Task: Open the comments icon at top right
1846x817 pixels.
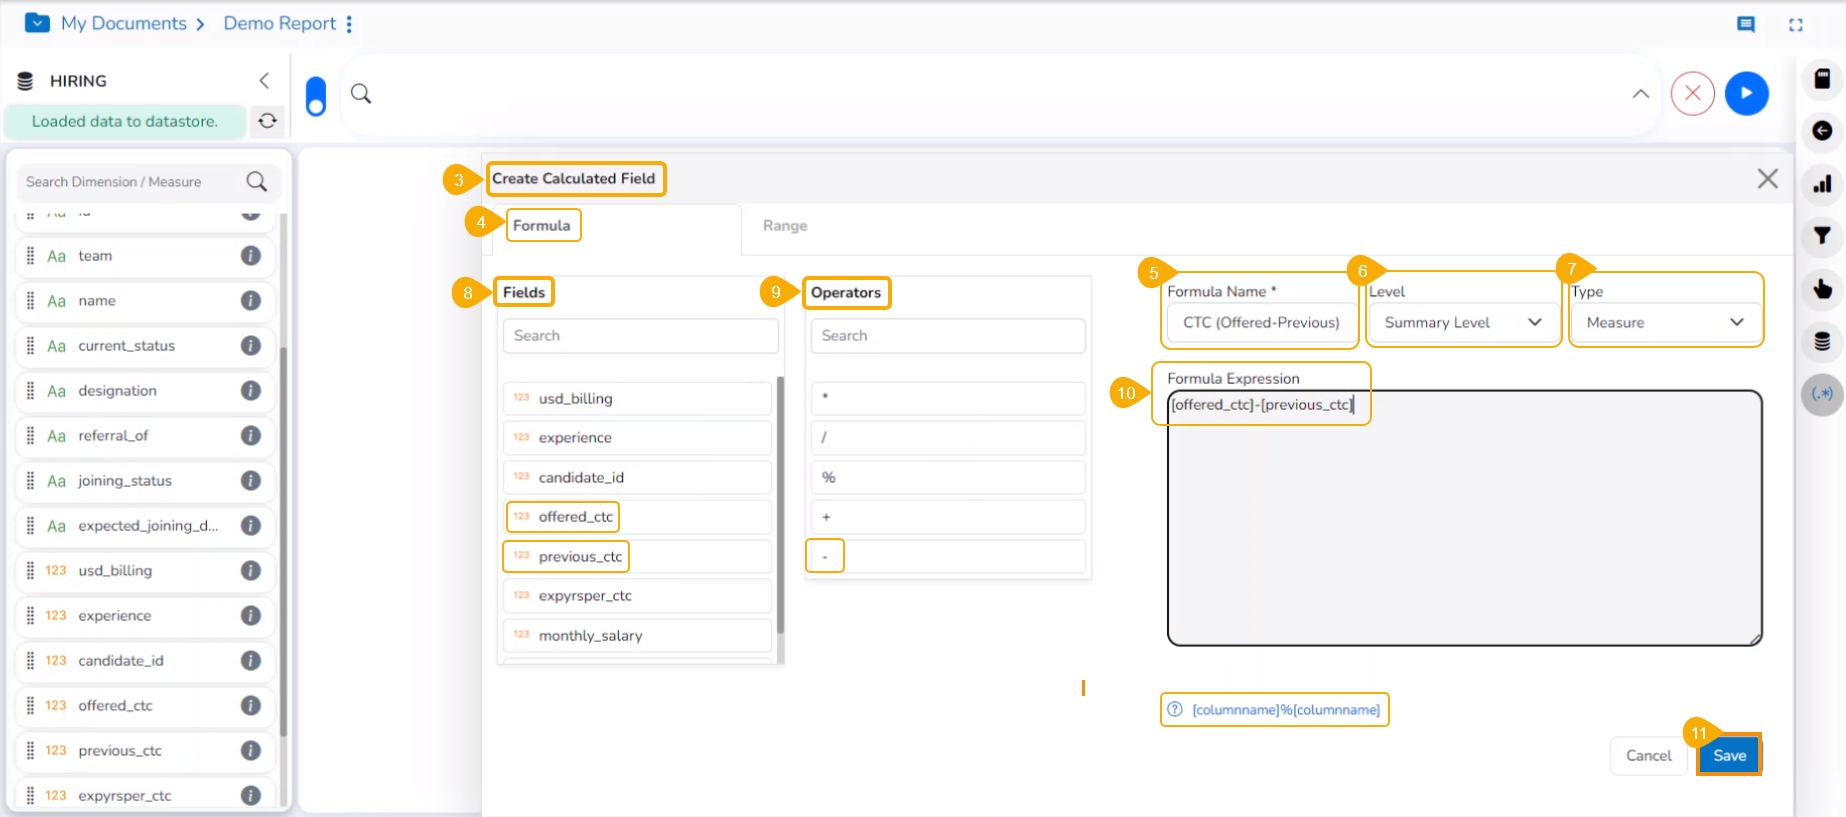Action: point(1746,24)
